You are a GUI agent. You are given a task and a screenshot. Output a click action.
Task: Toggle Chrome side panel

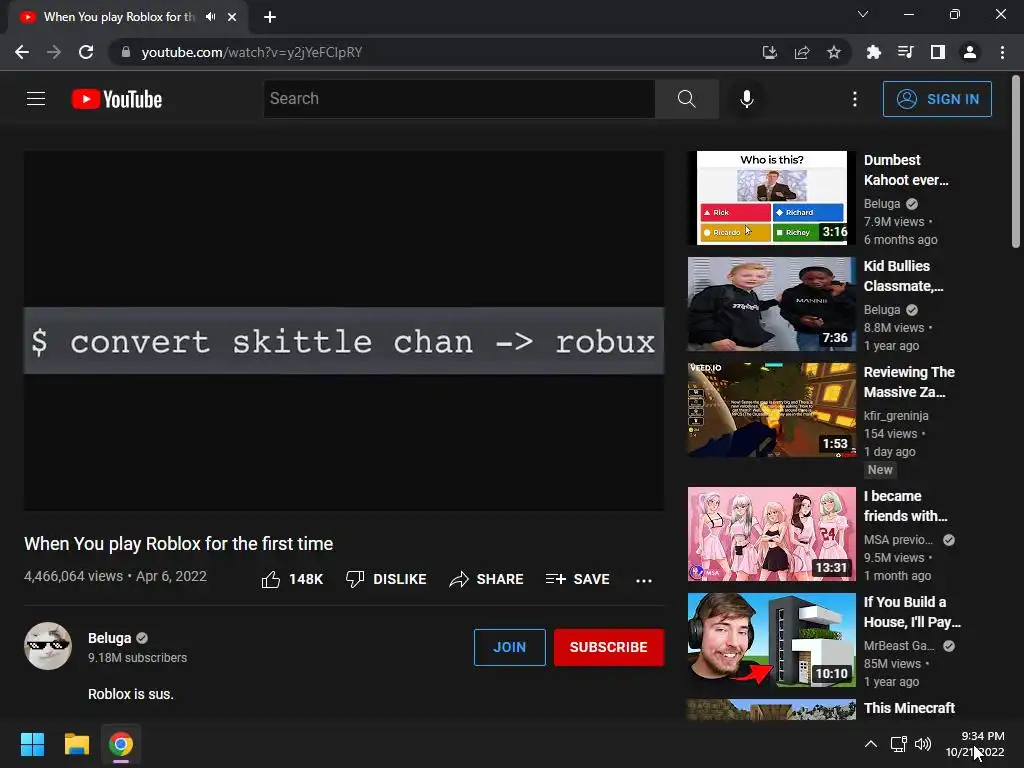pyautogui.click(x=938, y=52)
